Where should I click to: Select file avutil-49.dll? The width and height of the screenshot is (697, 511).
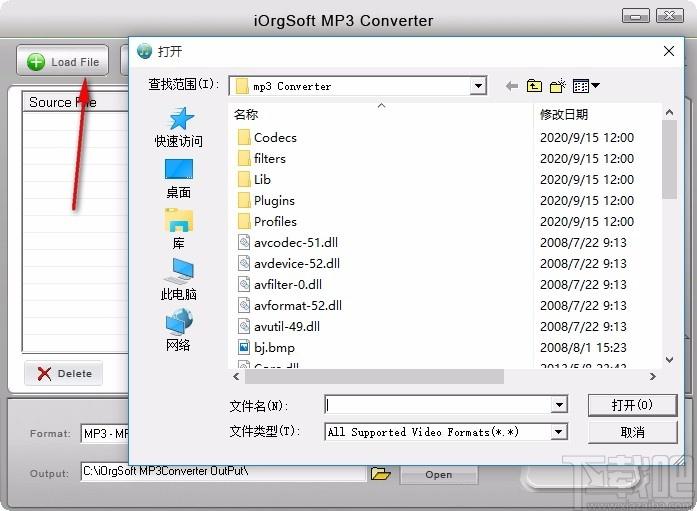tap(279, 327)
